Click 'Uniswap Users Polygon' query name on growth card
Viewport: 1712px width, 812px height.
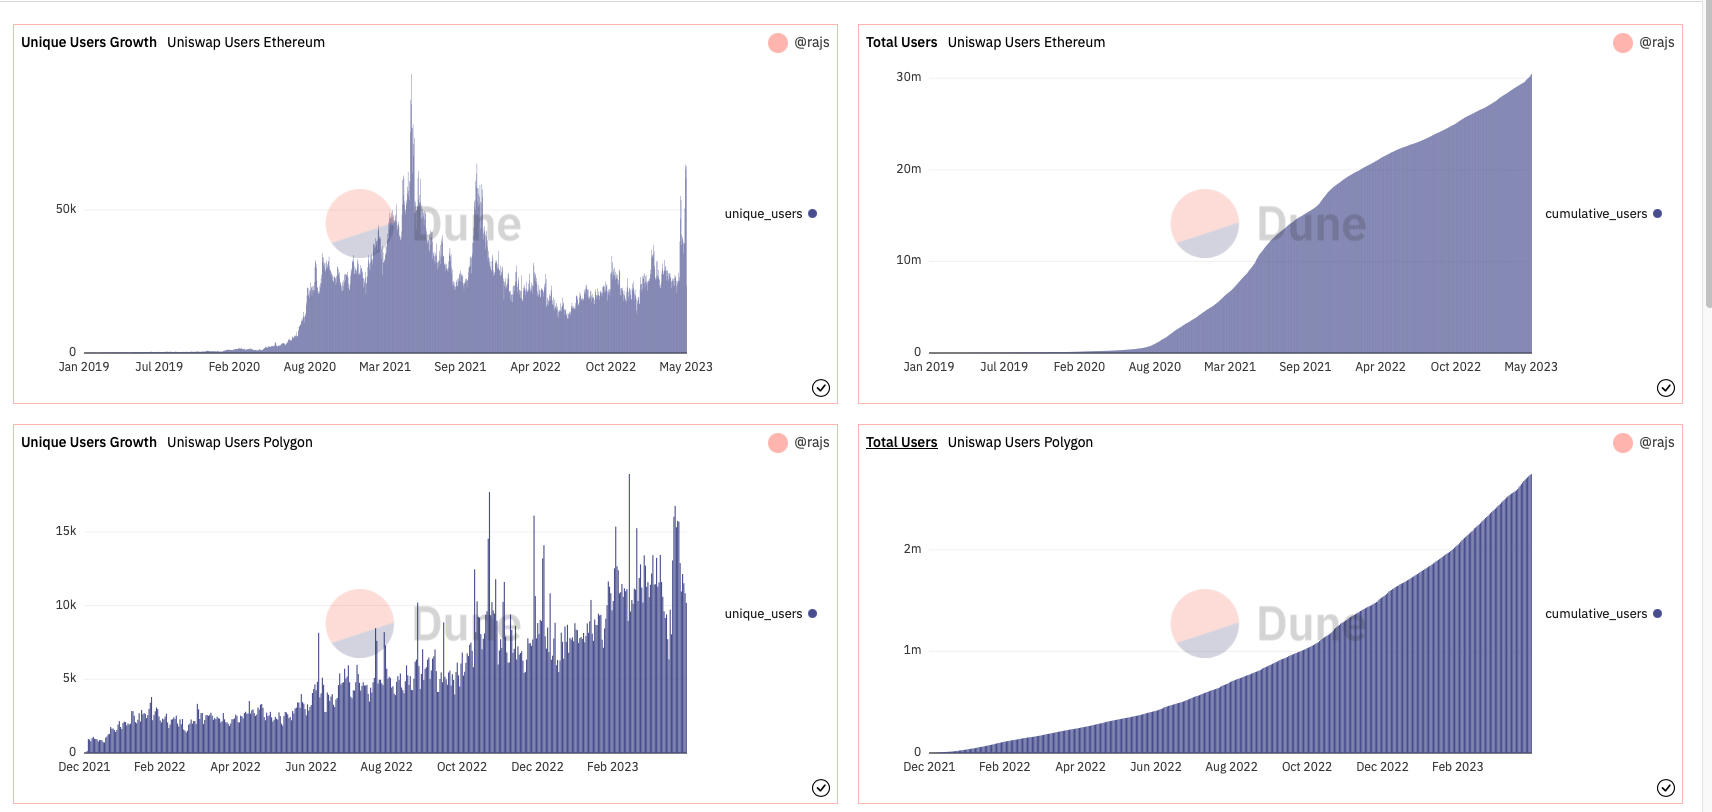(240, 442)
